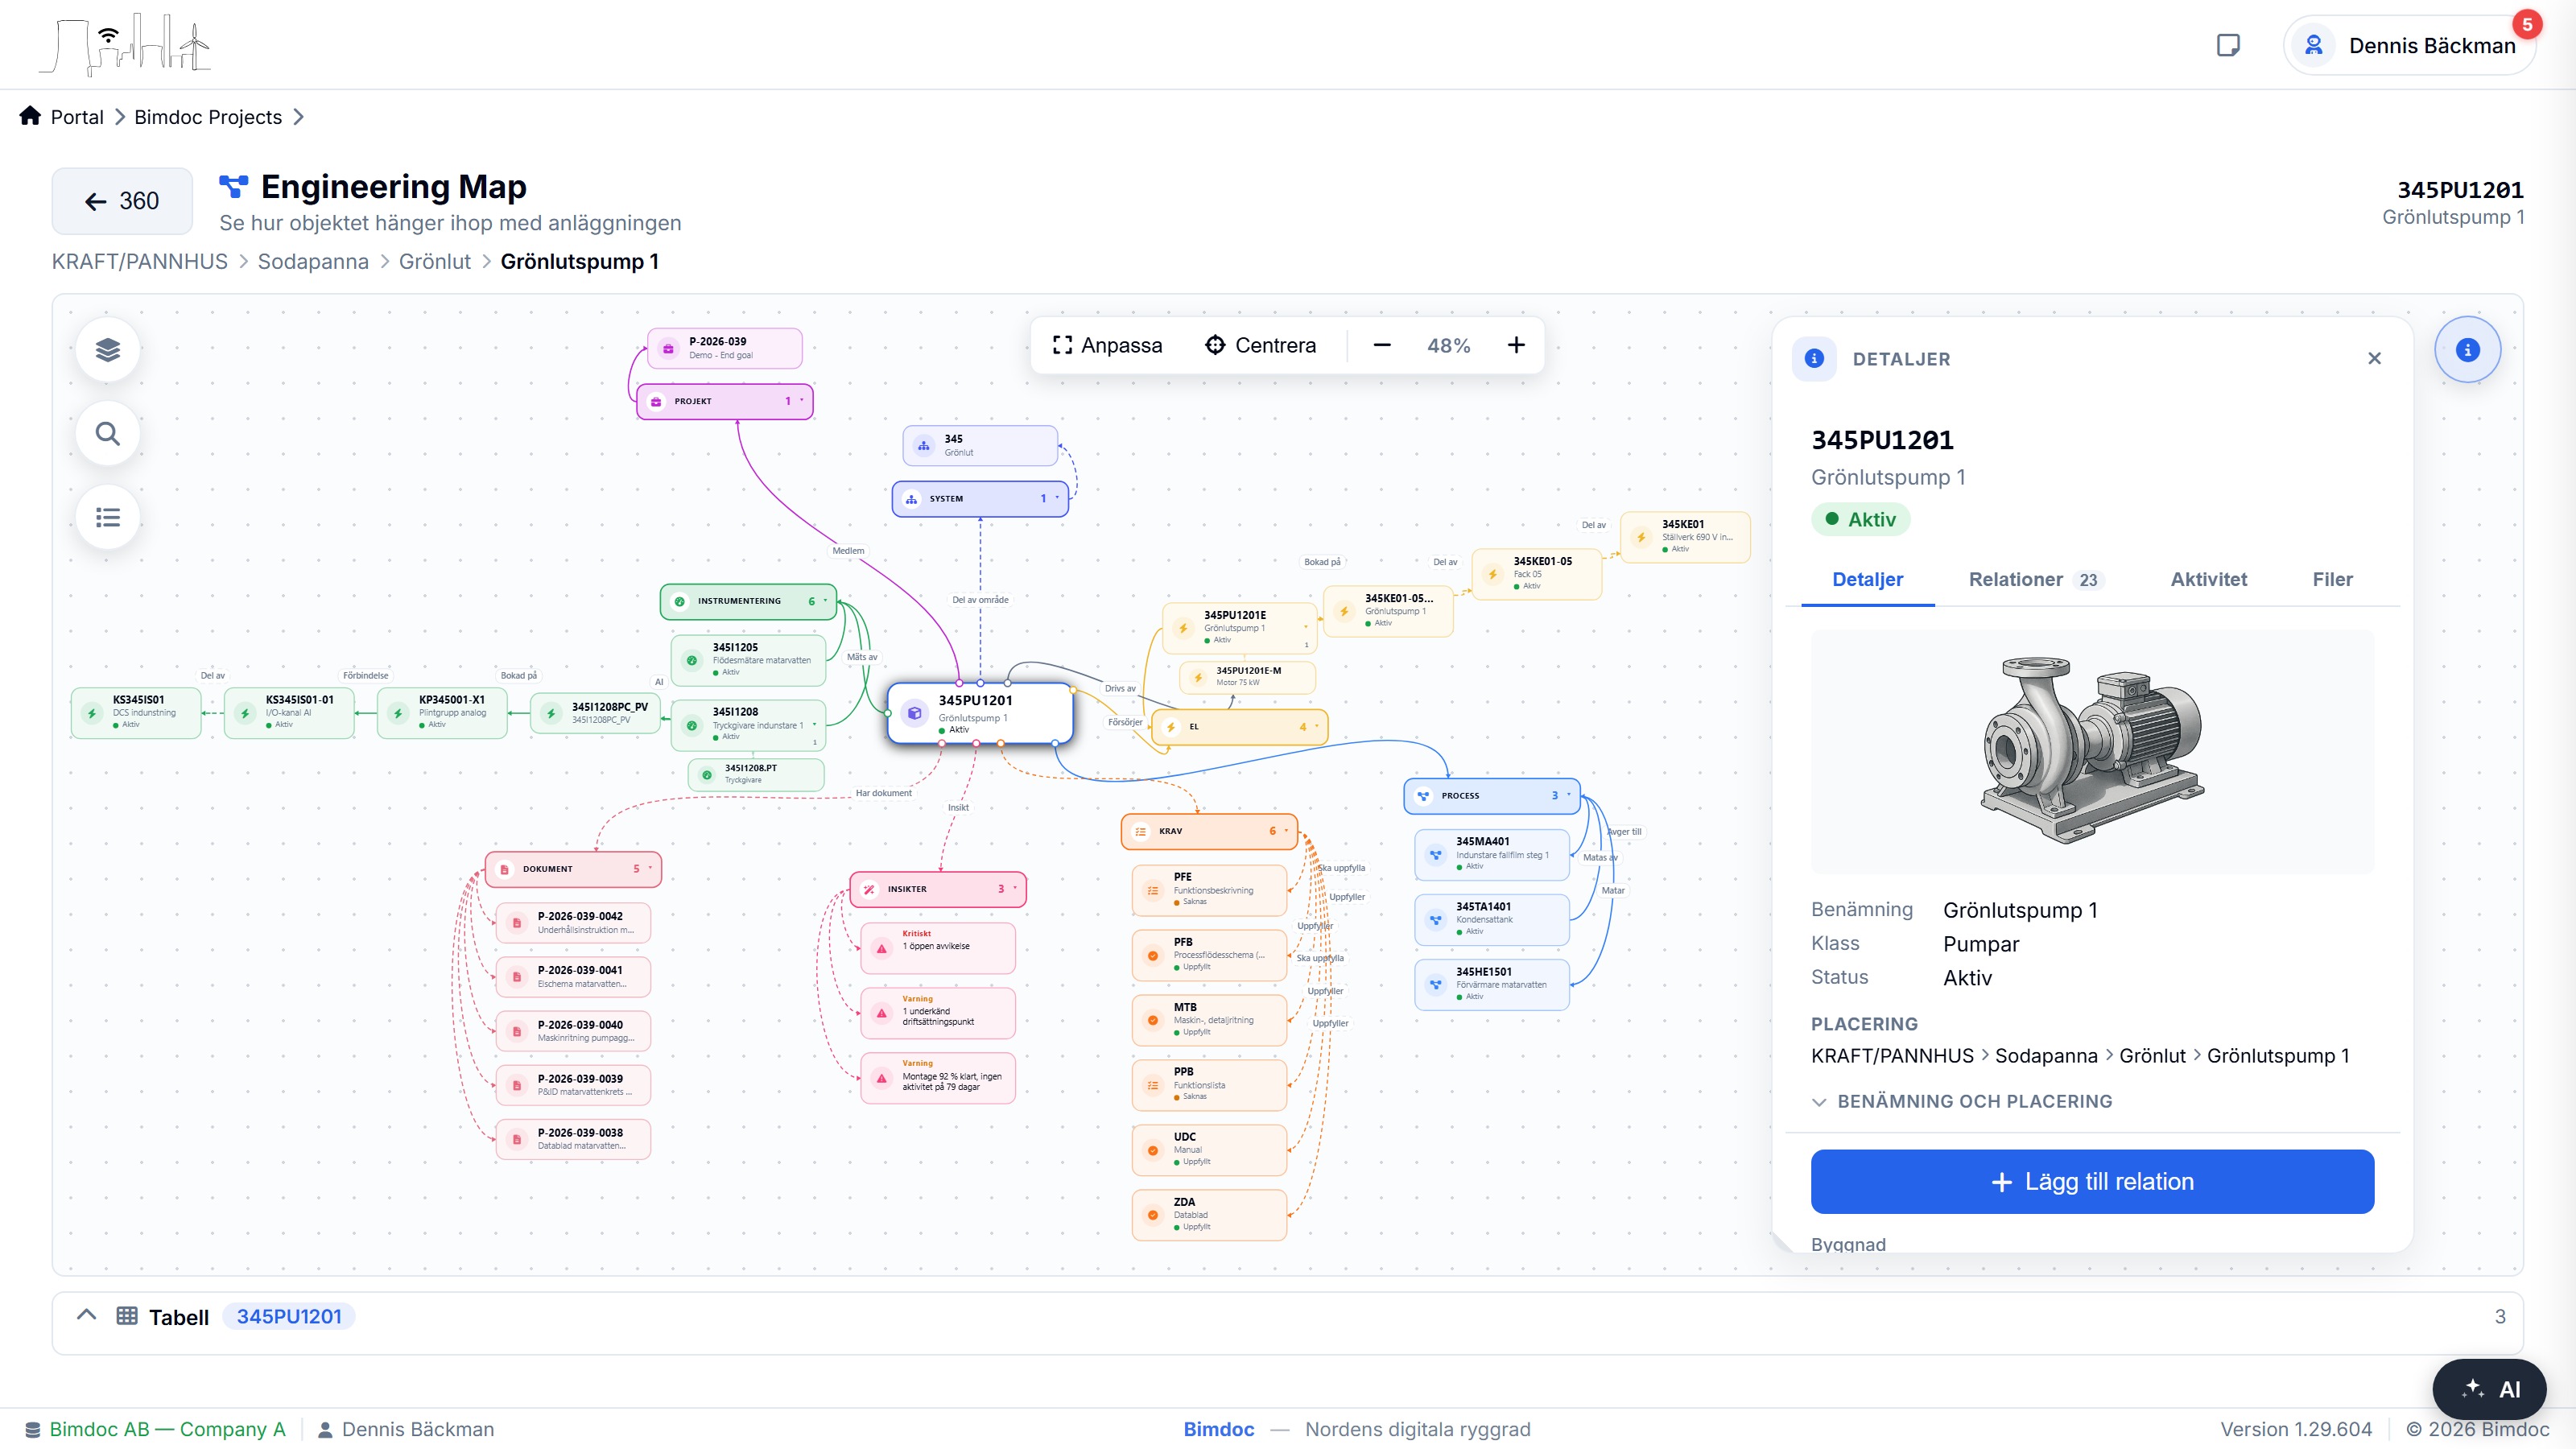Open the map search magnifier icon
The width and height of the screenshot is (2576, 1449).
108,434
